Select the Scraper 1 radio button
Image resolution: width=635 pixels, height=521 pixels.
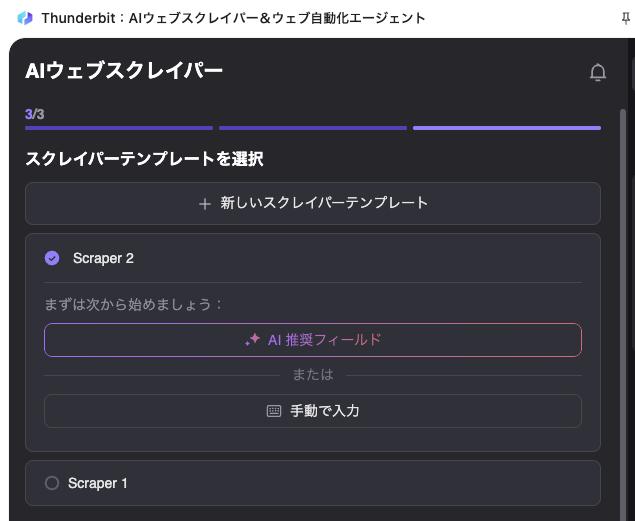(x=52, y=483)
